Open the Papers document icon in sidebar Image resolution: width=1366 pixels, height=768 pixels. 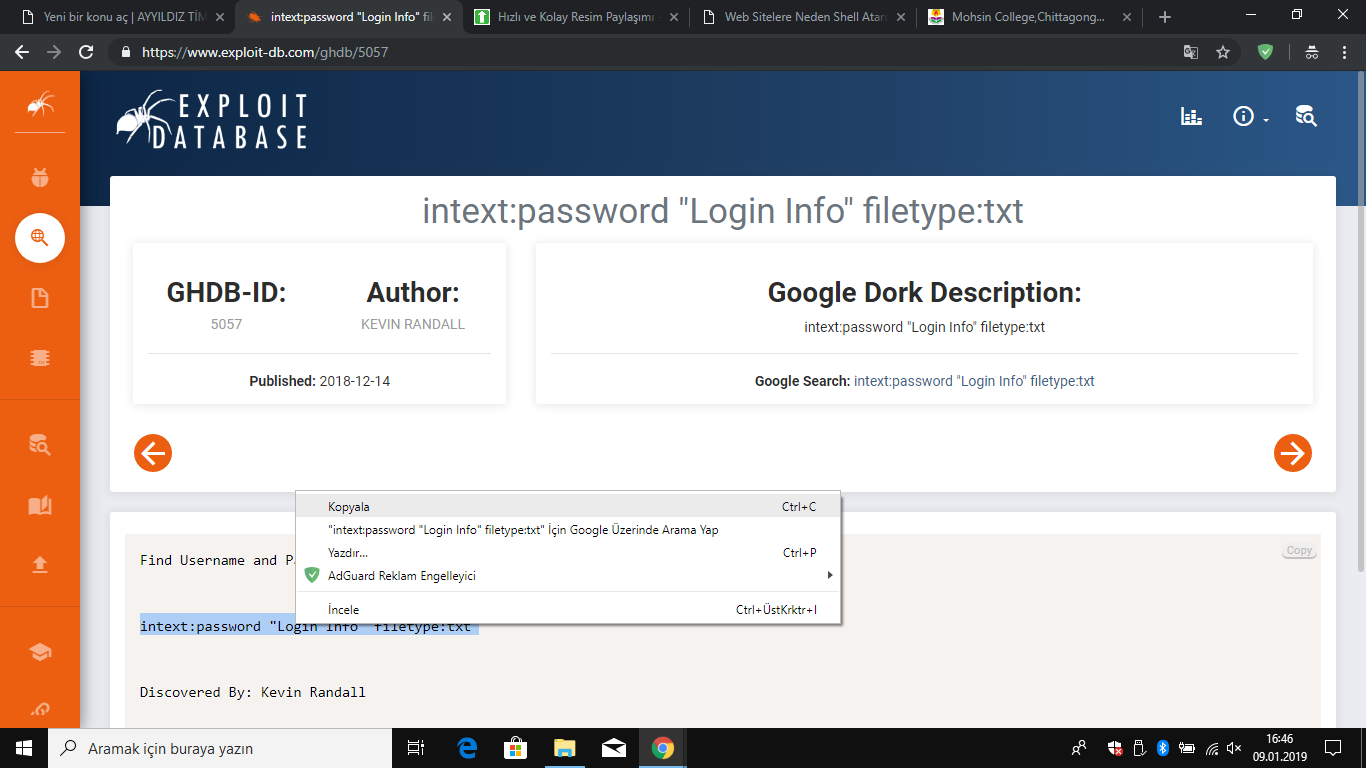tap(40, 298)
